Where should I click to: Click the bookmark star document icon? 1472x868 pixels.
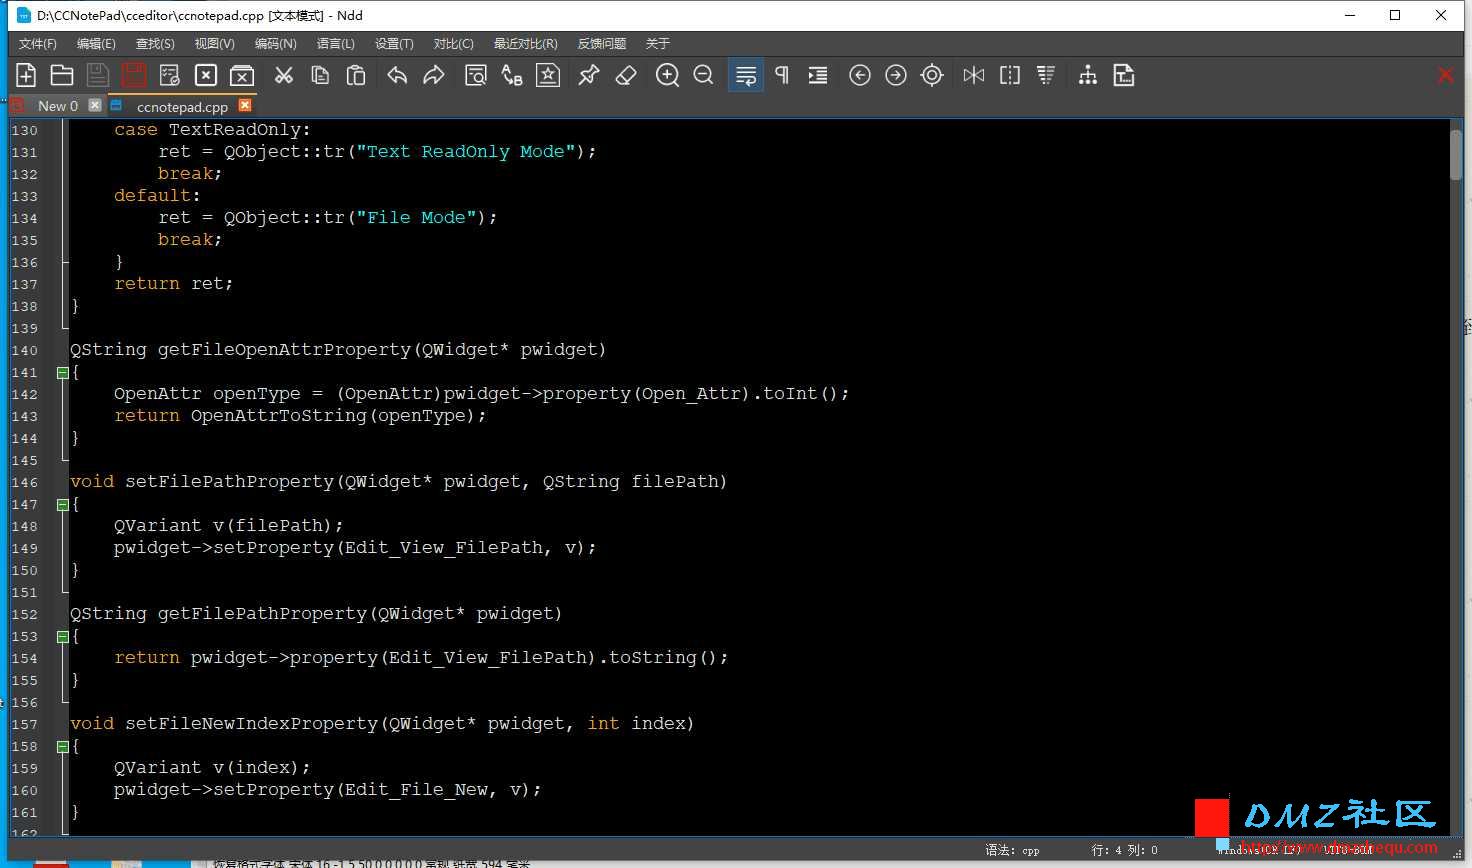[x=548, y=75]
